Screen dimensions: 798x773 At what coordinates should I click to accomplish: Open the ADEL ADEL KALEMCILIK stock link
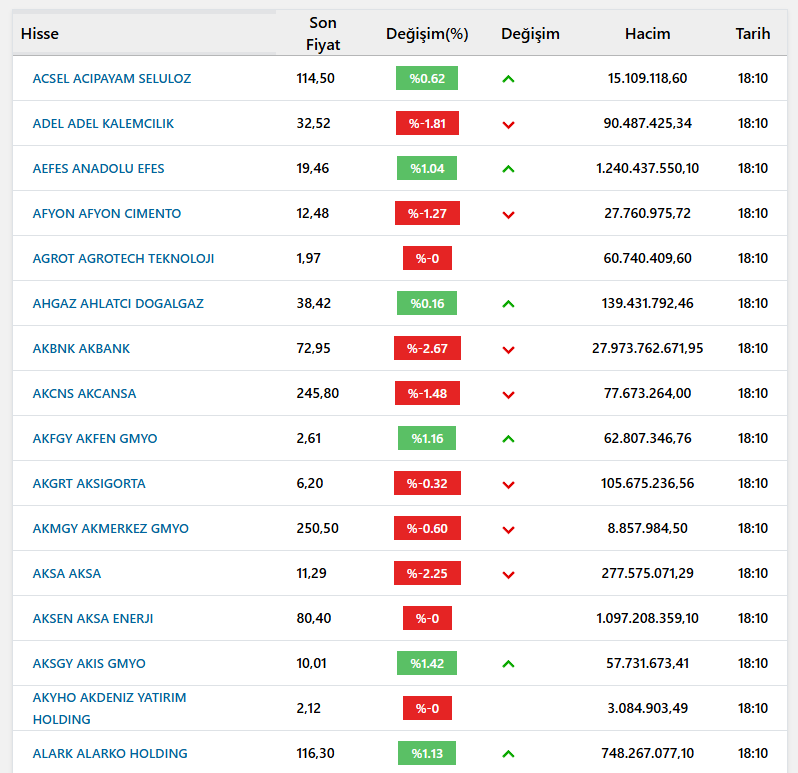coord(103,123)
